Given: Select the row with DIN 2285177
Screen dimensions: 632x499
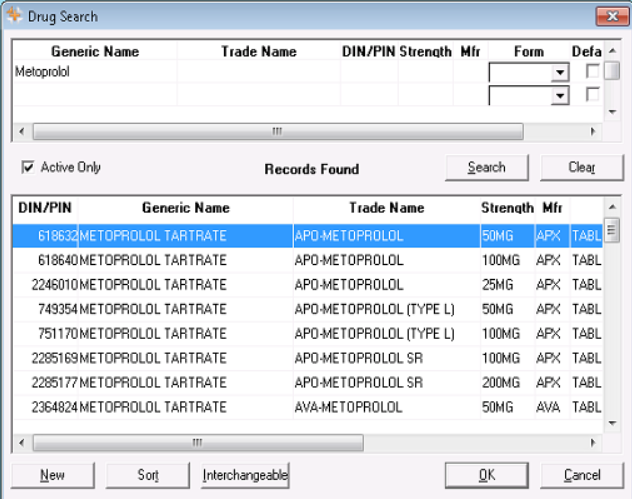Looking at the screenshot, I should 308,383.
